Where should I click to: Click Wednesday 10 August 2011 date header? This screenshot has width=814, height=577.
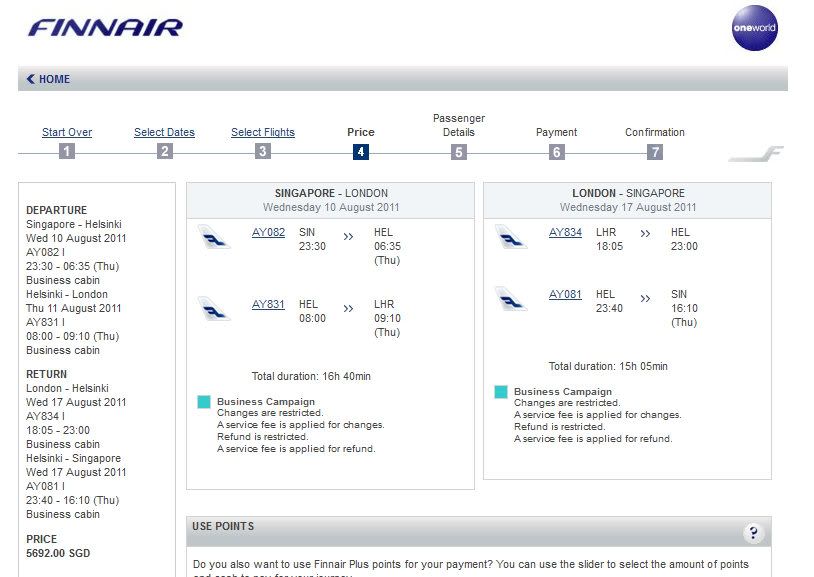331,207
